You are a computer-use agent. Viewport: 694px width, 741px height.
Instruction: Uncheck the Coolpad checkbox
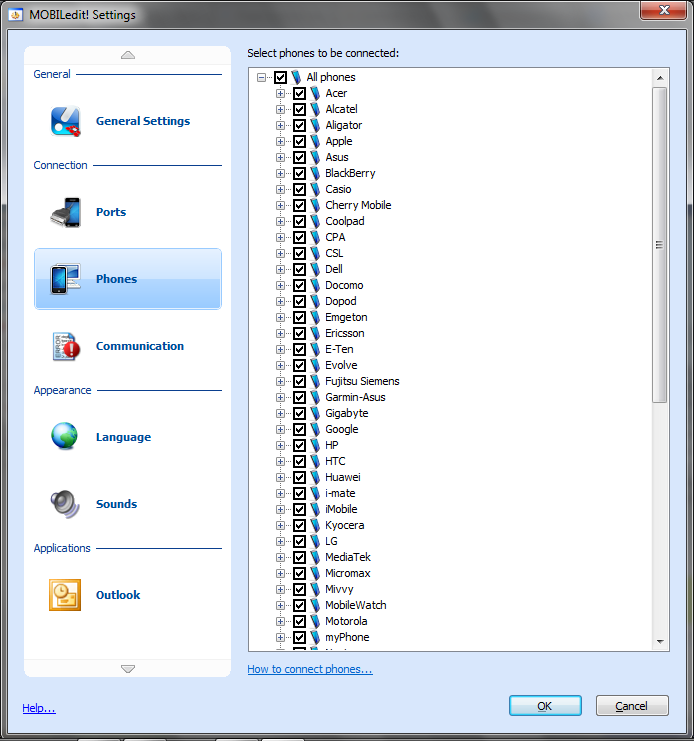click(x=300, y=221)
